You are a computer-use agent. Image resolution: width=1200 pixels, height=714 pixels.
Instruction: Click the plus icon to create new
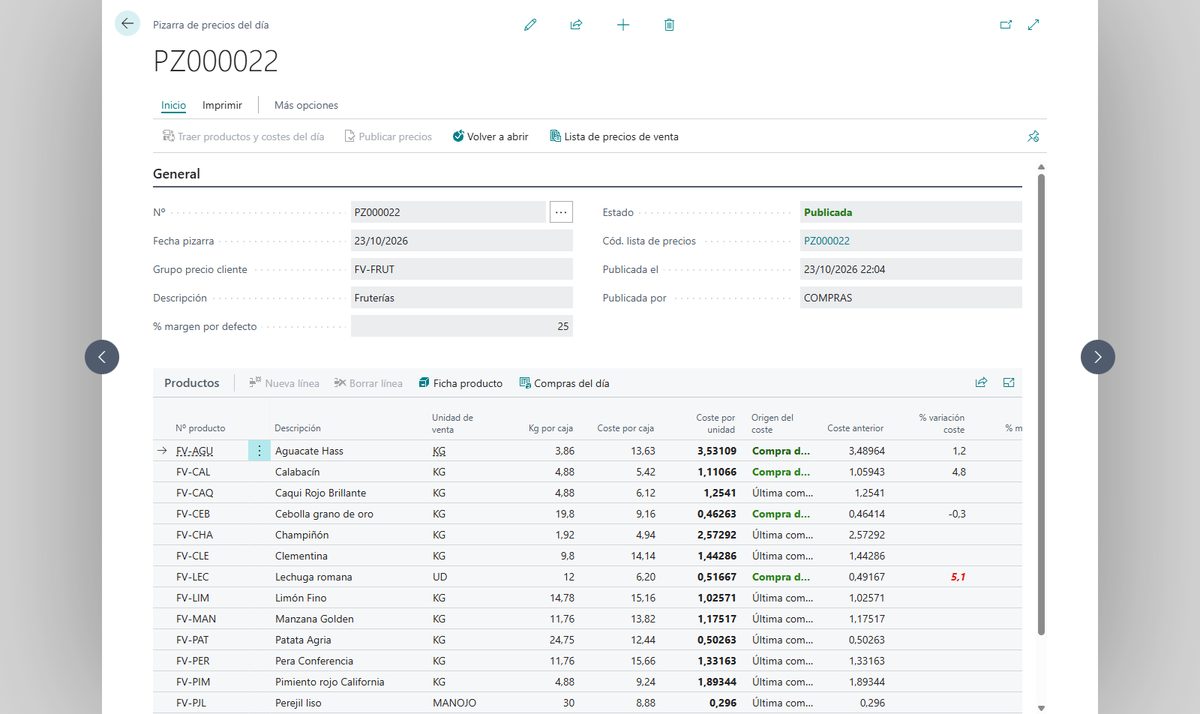[x=623, y=25]
